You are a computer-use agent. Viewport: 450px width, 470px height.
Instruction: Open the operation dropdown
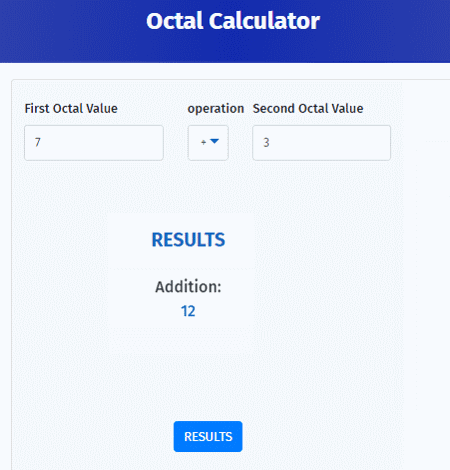pyautogui.click(x=208, y=143)
